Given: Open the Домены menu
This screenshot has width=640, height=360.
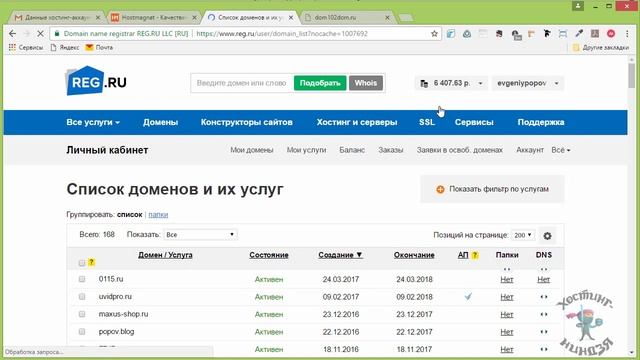Looking at the screenshot, I should [160, 122].
